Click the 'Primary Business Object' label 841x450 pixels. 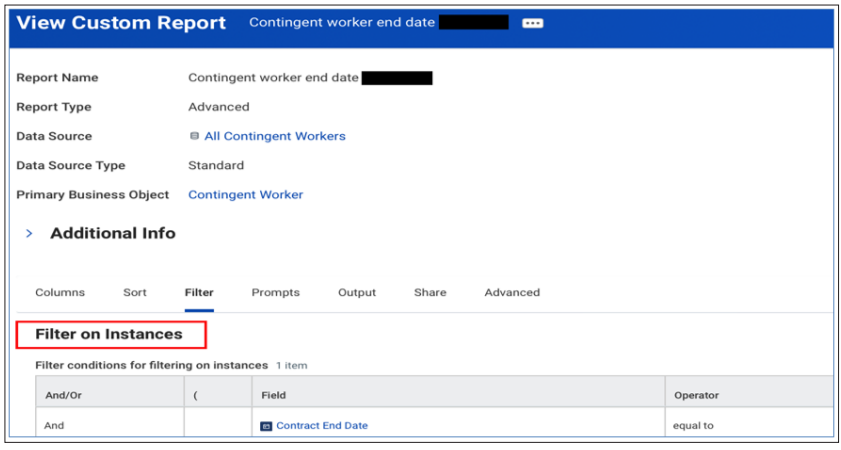(93, 195)
